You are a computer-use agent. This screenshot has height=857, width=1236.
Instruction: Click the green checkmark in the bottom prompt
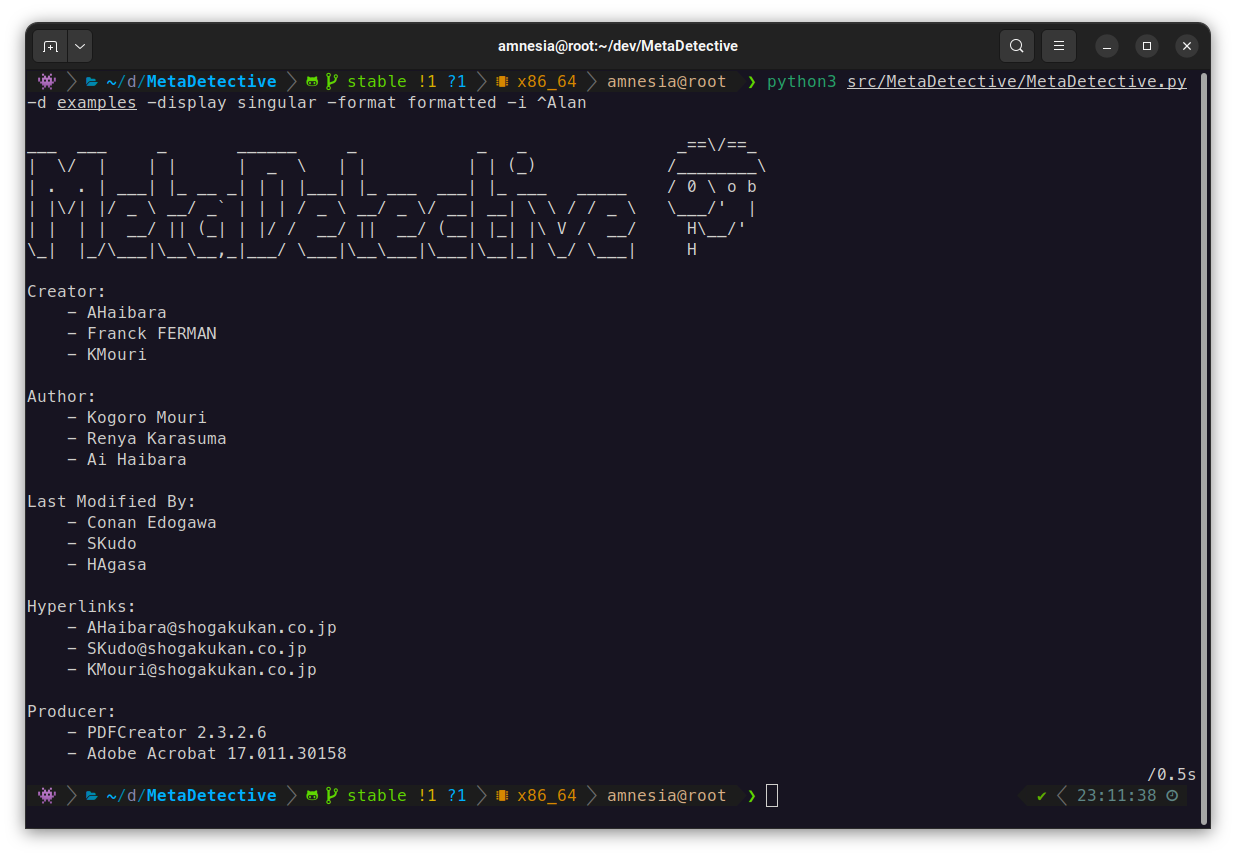[1040, 795]
